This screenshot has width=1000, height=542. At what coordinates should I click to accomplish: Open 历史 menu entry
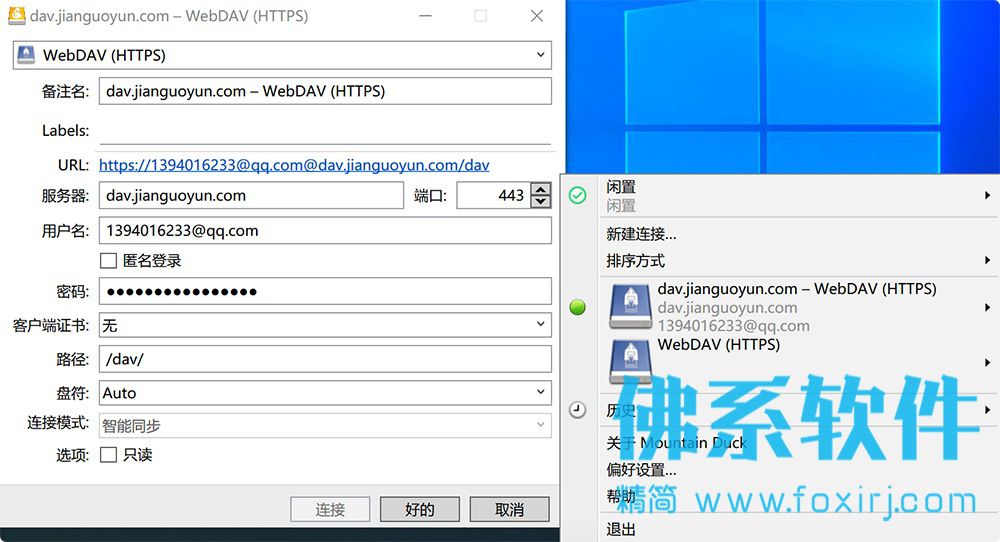point(621,410)
